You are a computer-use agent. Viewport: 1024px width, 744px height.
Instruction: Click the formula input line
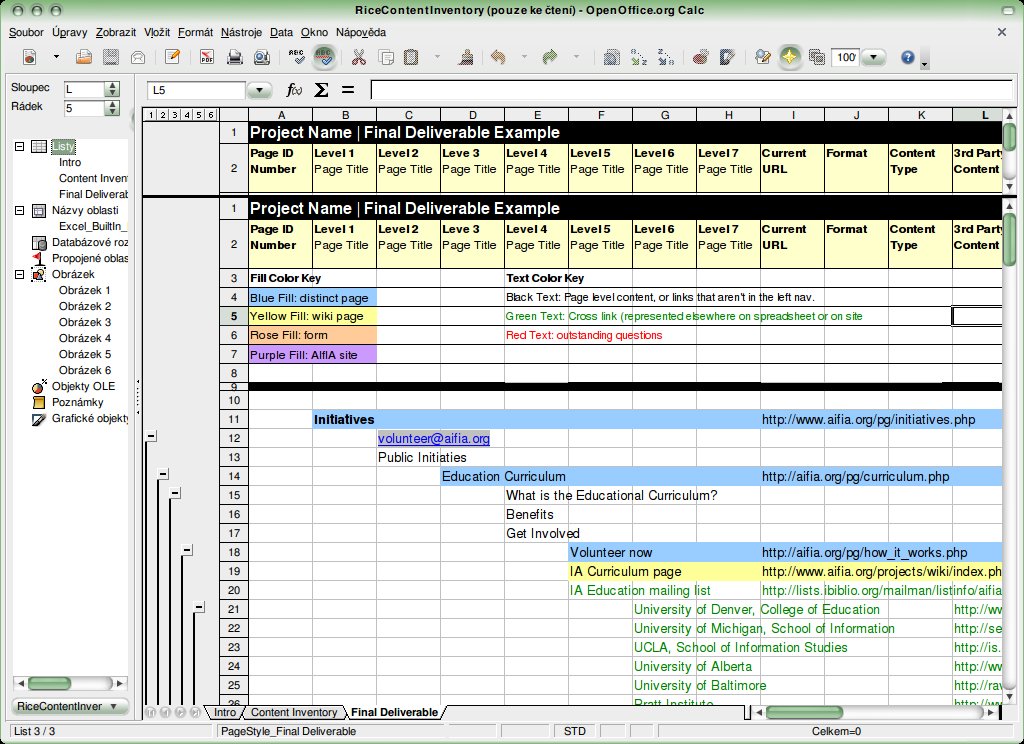click(x=690, y=90)
